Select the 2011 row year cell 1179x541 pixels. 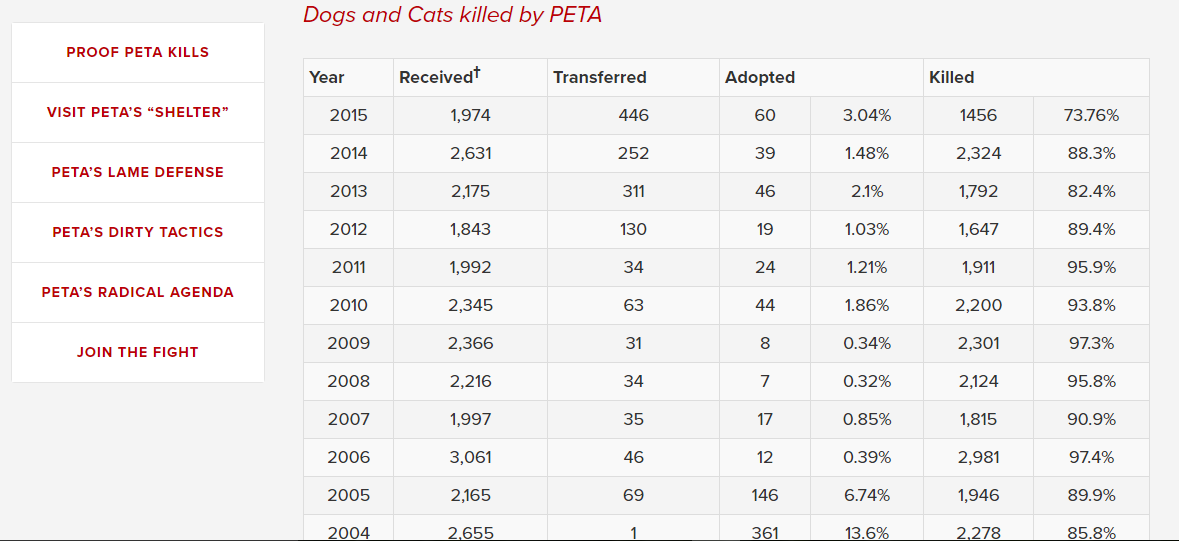(x=348, y=267)
